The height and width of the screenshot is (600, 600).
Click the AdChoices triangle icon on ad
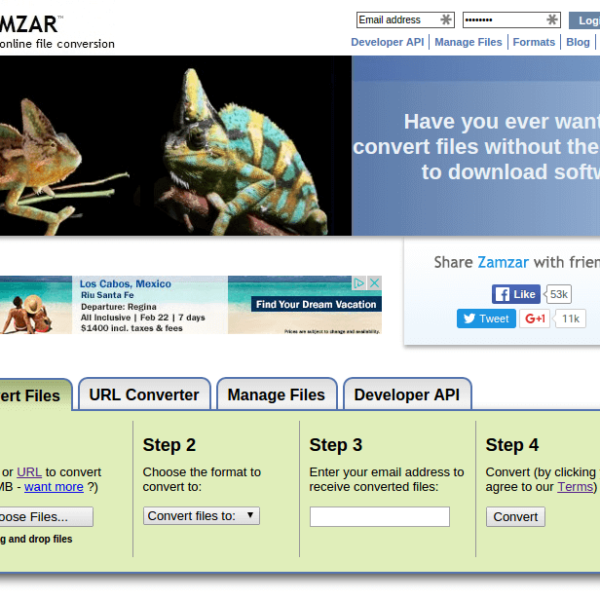click(362, 284)
